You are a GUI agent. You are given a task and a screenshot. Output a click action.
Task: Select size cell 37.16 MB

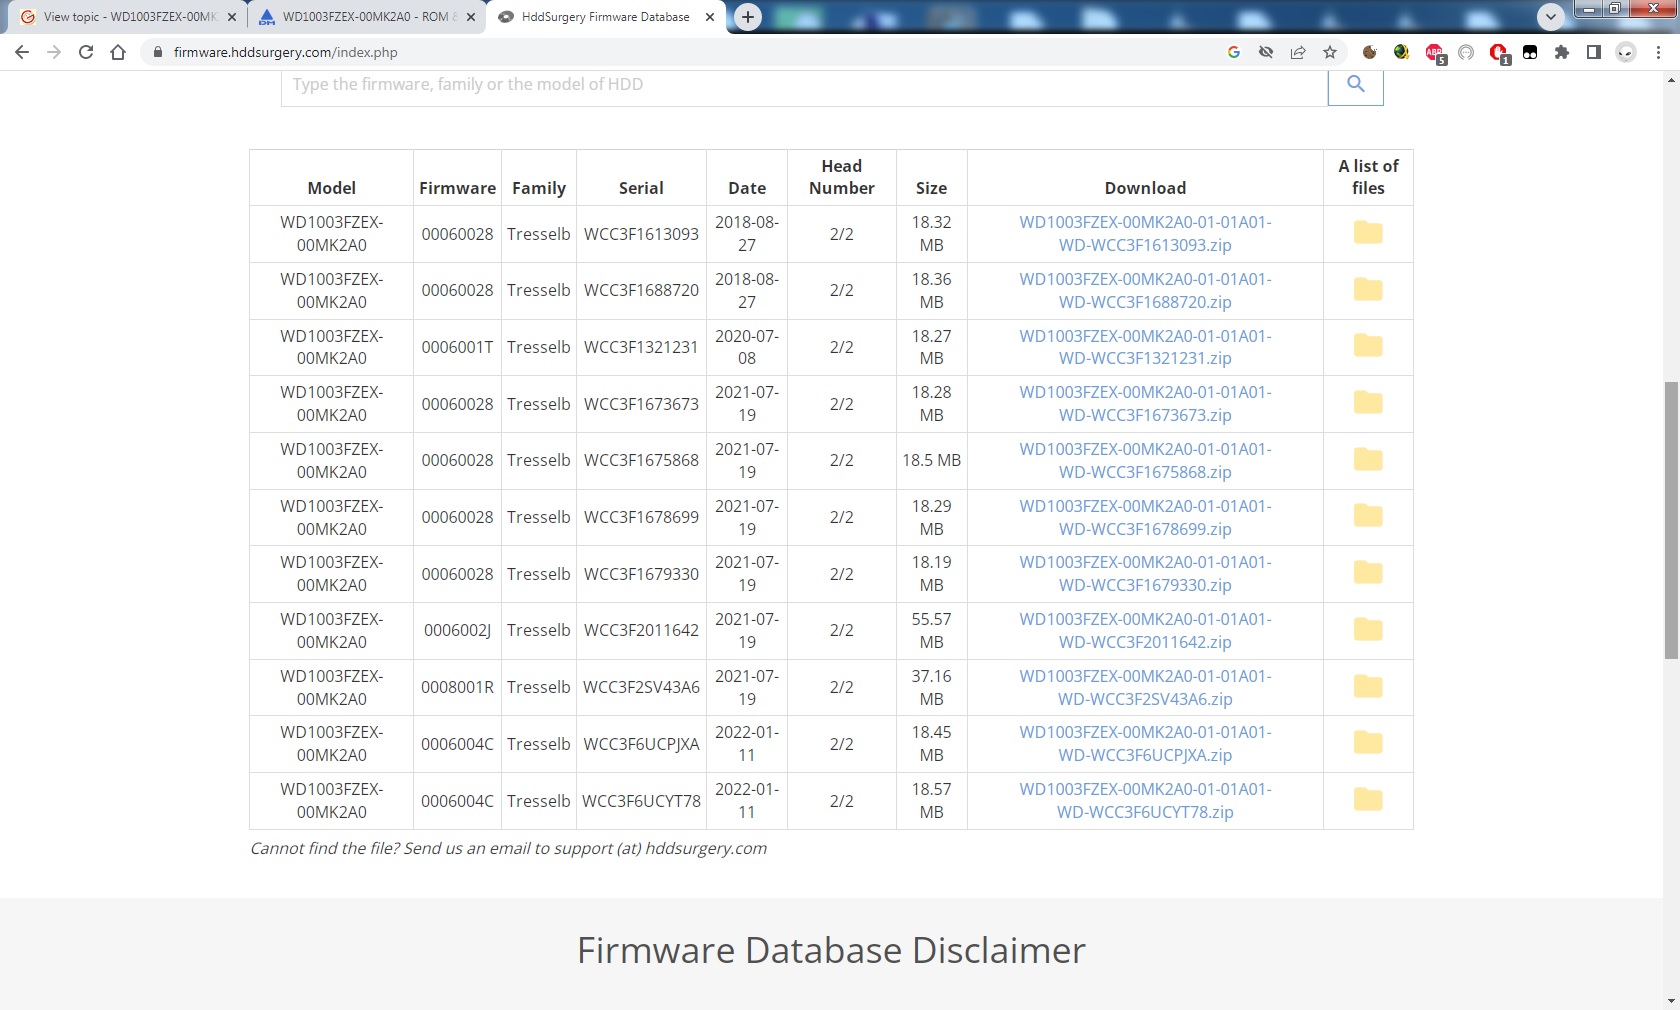click(x=931, y=687)
